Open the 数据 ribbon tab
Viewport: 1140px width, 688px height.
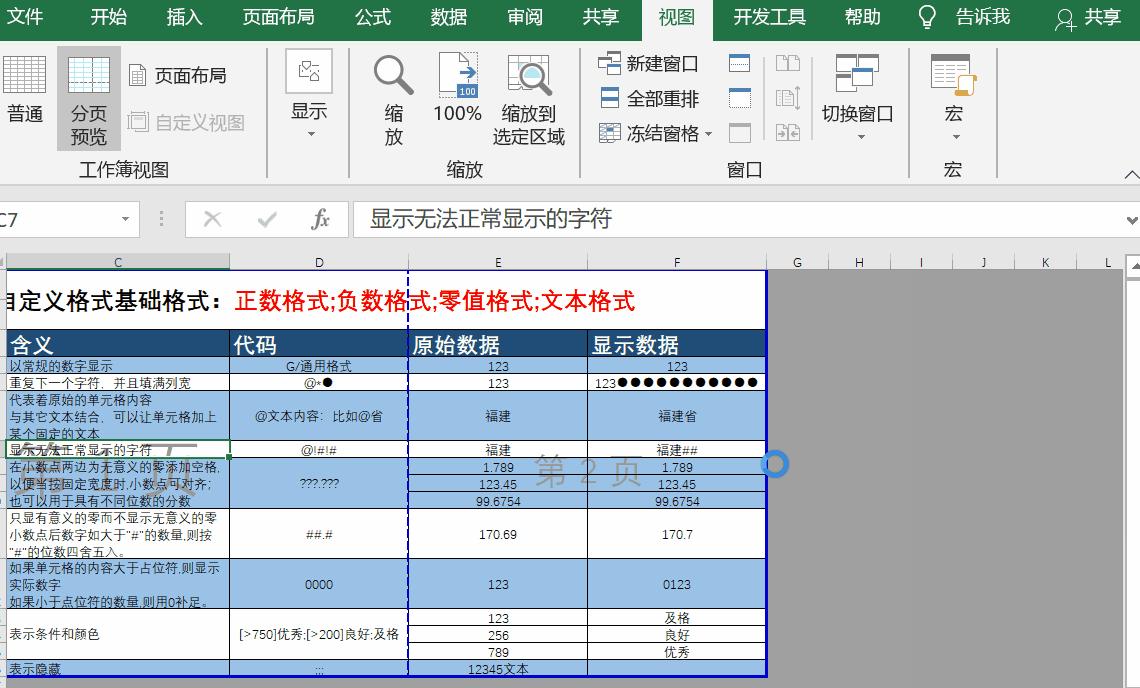click(x=448, y=18)
